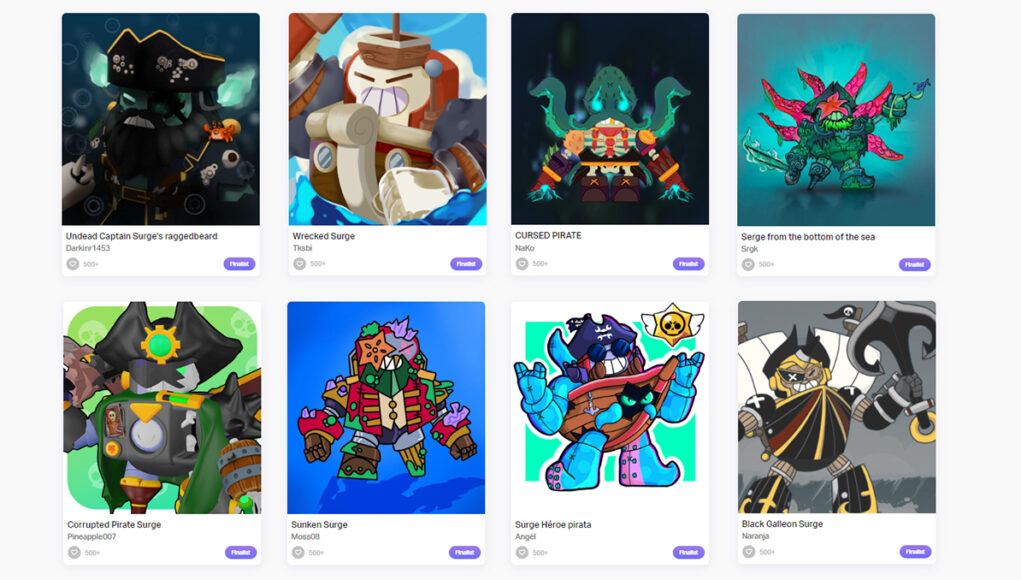The image size is (1021, 580).
Task: Open author Naranja's profile link
Action: pyautogui.click(x=755, y=536)
